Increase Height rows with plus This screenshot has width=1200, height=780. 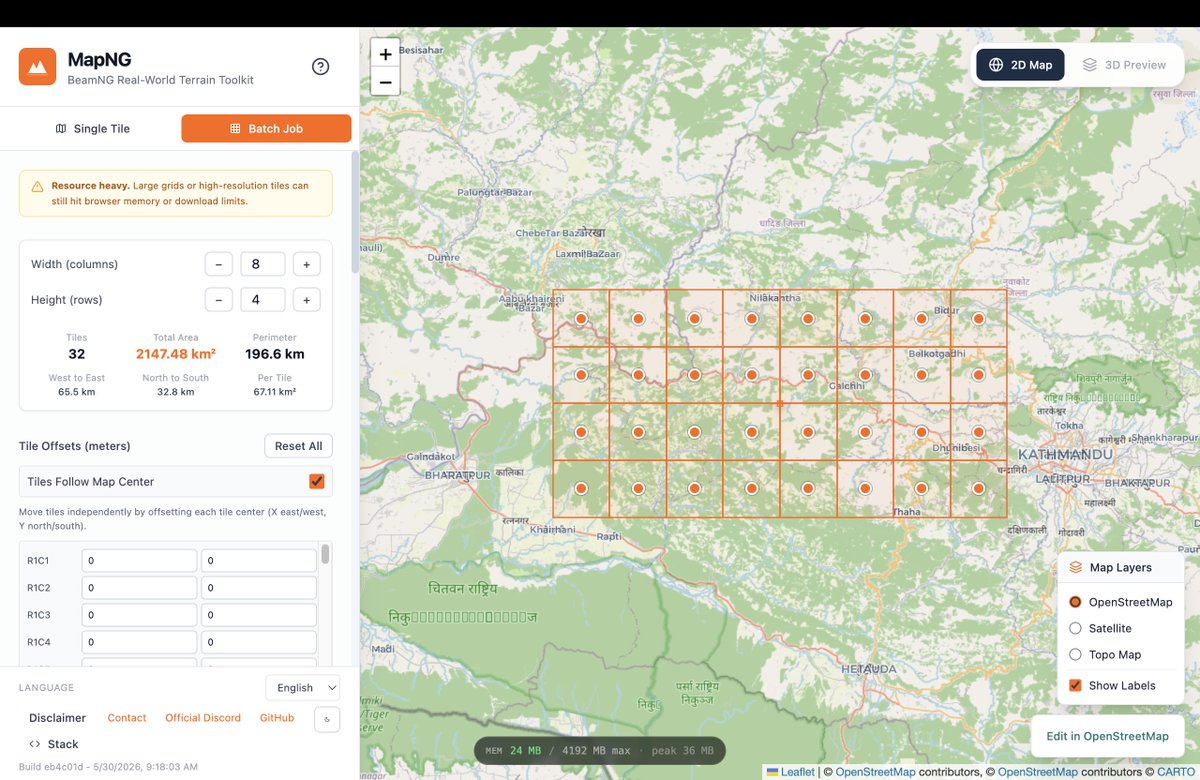306,299
